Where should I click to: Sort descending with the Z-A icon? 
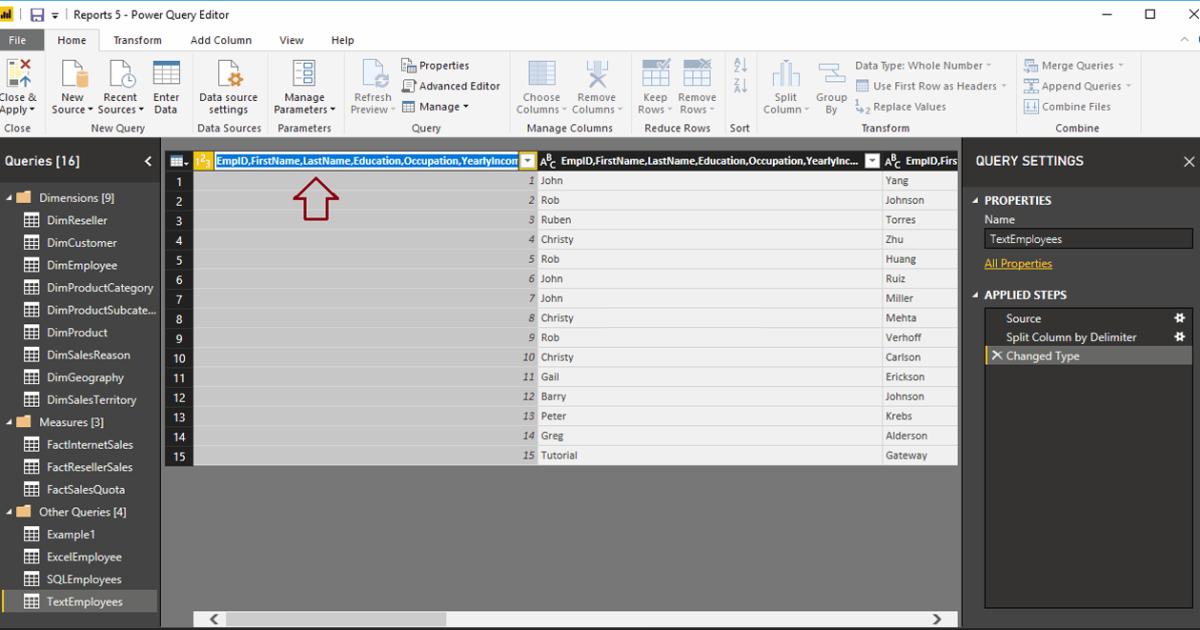click(x=741, y=86)
